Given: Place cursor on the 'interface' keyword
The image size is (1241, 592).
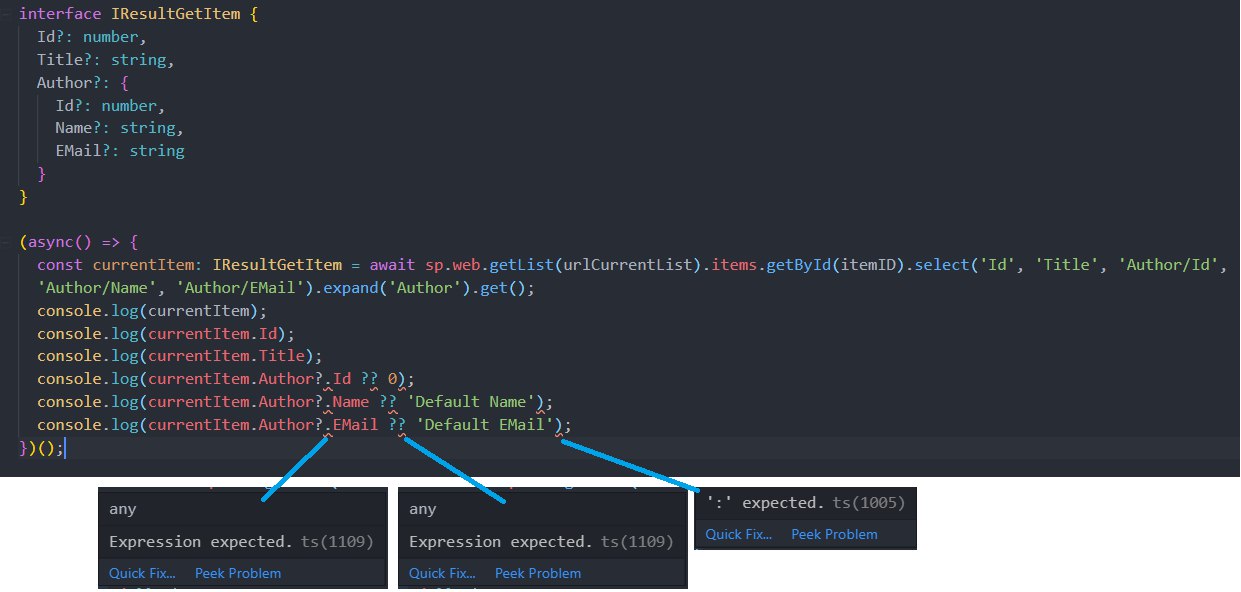Looking at the screenshot, I should [60, 15].
